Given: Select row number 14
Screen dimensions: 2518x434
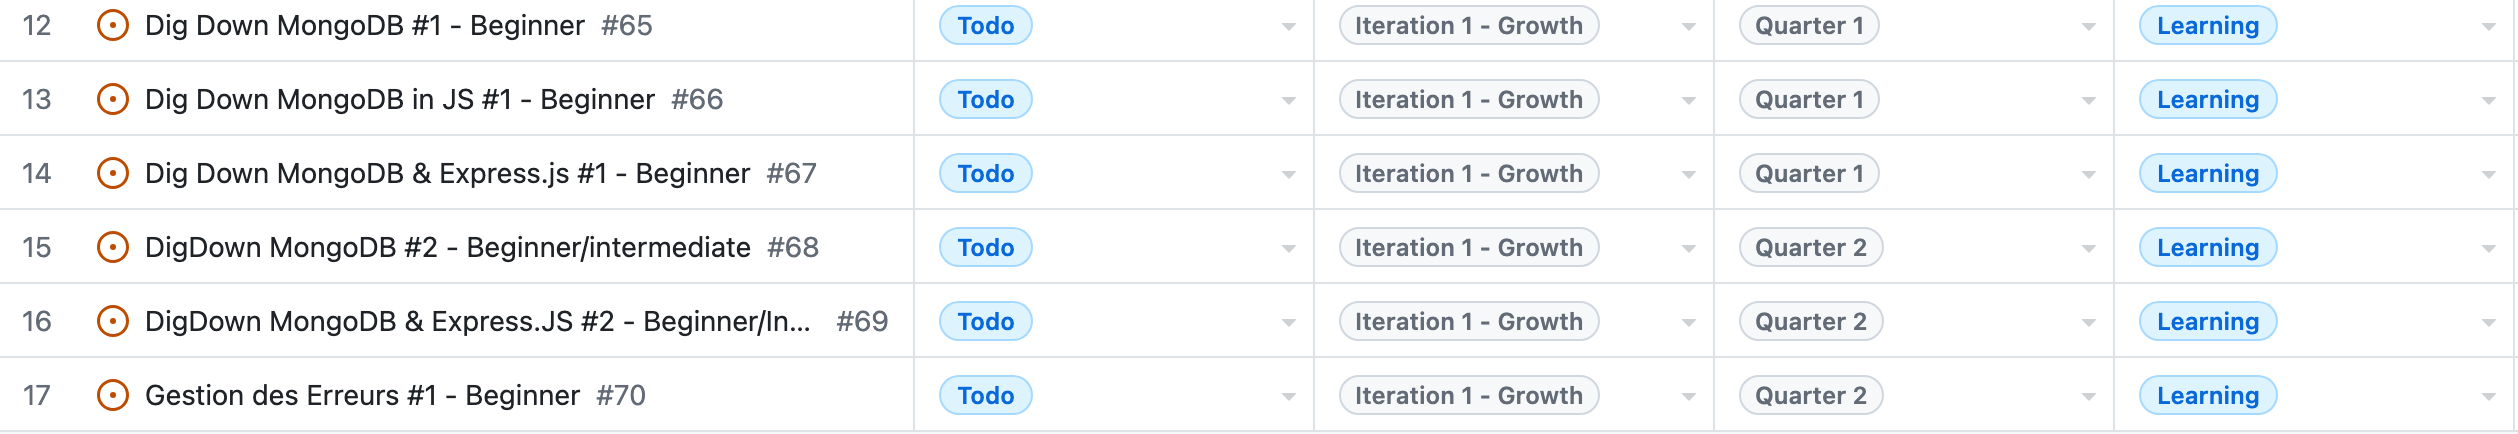Looking at the screenshot, I should tap(37, 174).
